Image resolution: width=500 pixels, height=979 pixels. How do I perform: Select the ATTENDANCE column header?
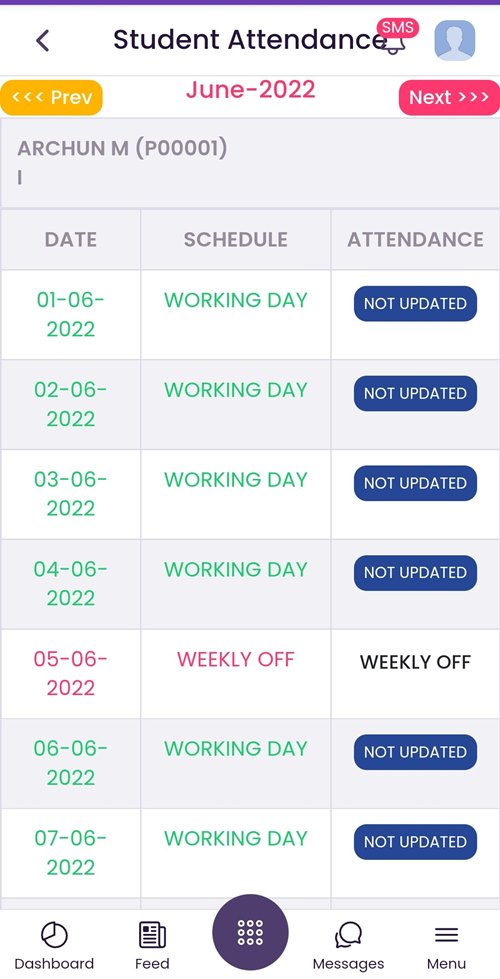(415, 239)
